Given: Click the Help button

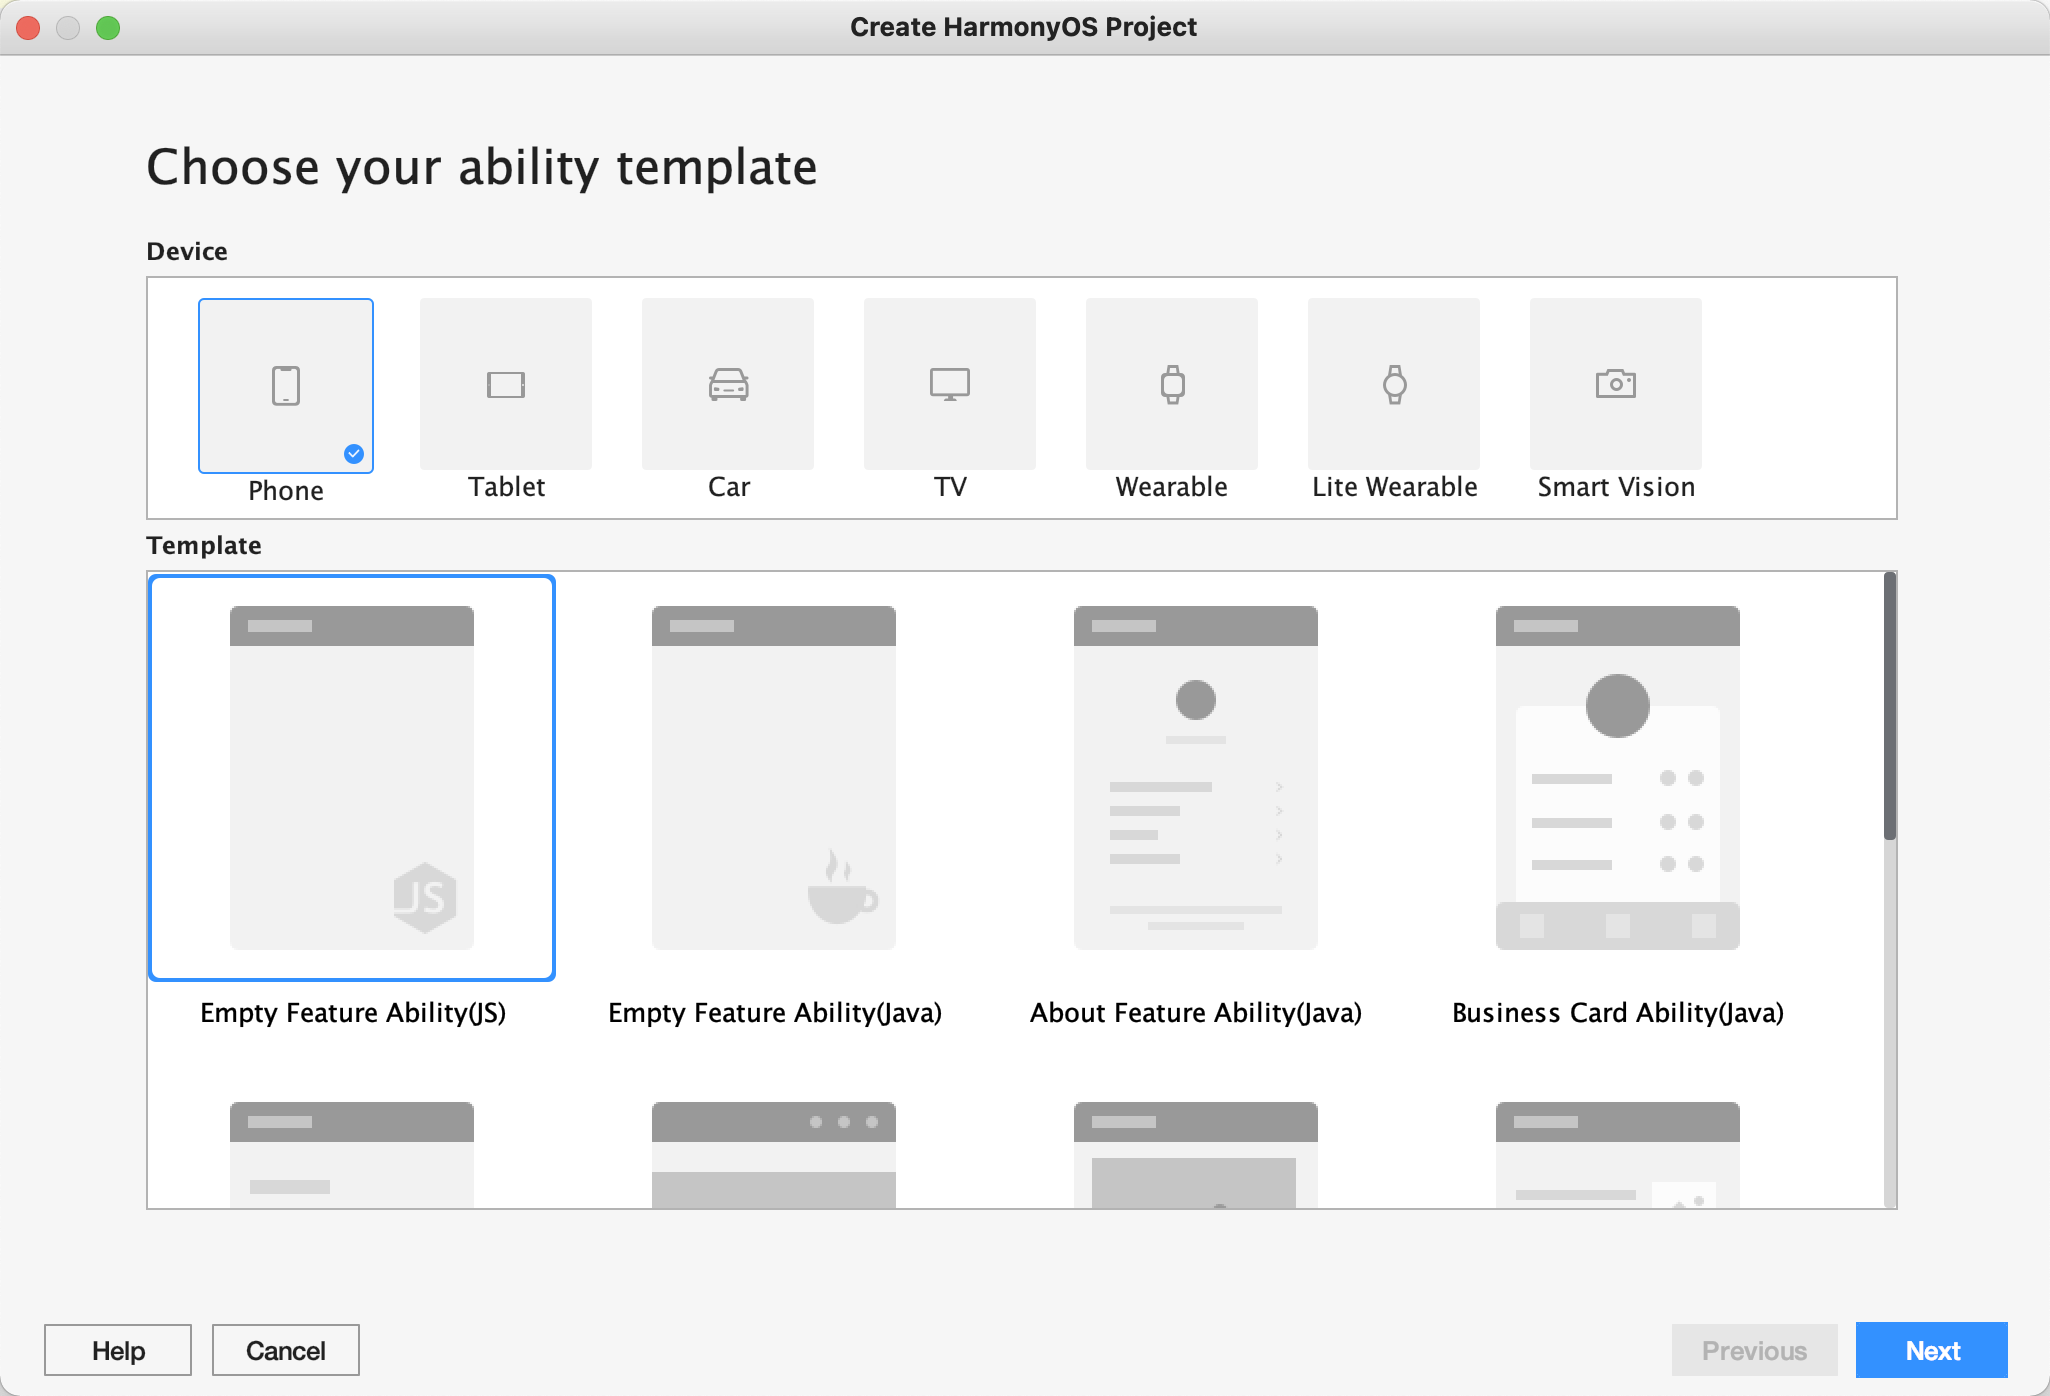Looking at the screenshot, I should coord(118,1349).
